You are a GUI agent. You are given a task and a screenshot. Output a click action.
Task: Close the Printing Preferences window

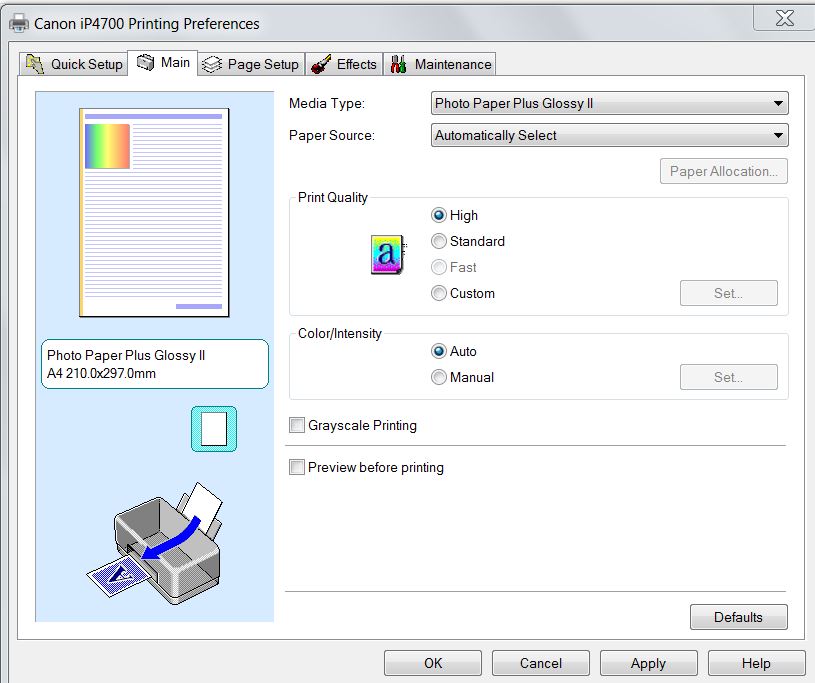[784, 19]
